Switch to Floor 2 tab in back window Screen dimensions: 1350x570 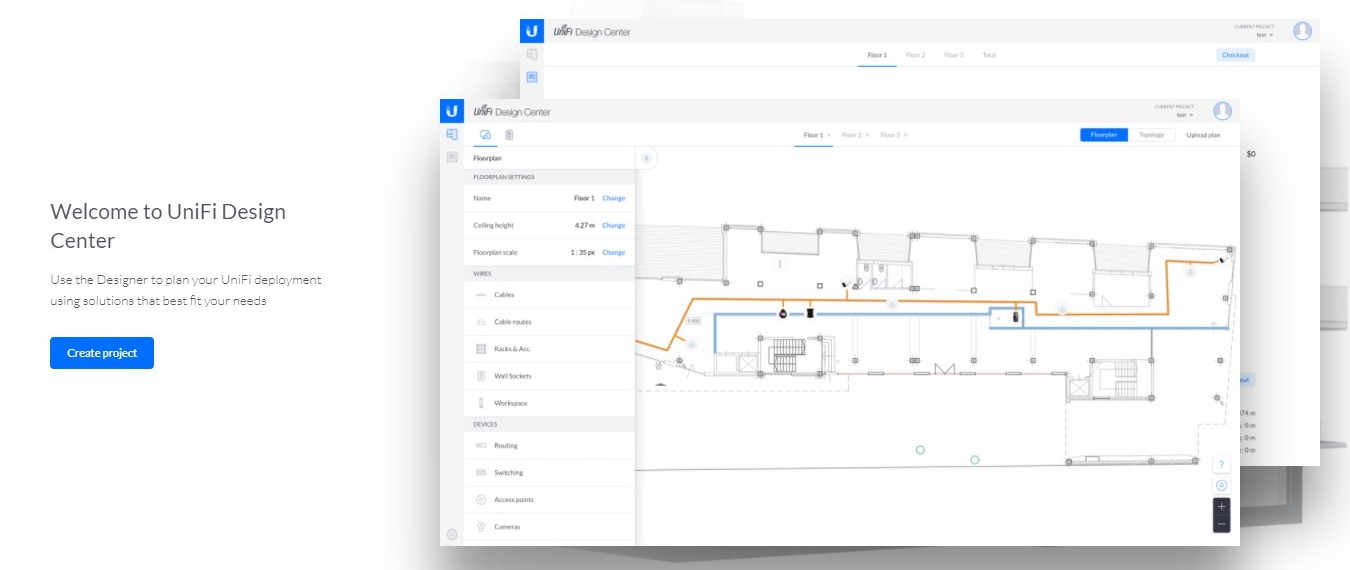[915, 55]
